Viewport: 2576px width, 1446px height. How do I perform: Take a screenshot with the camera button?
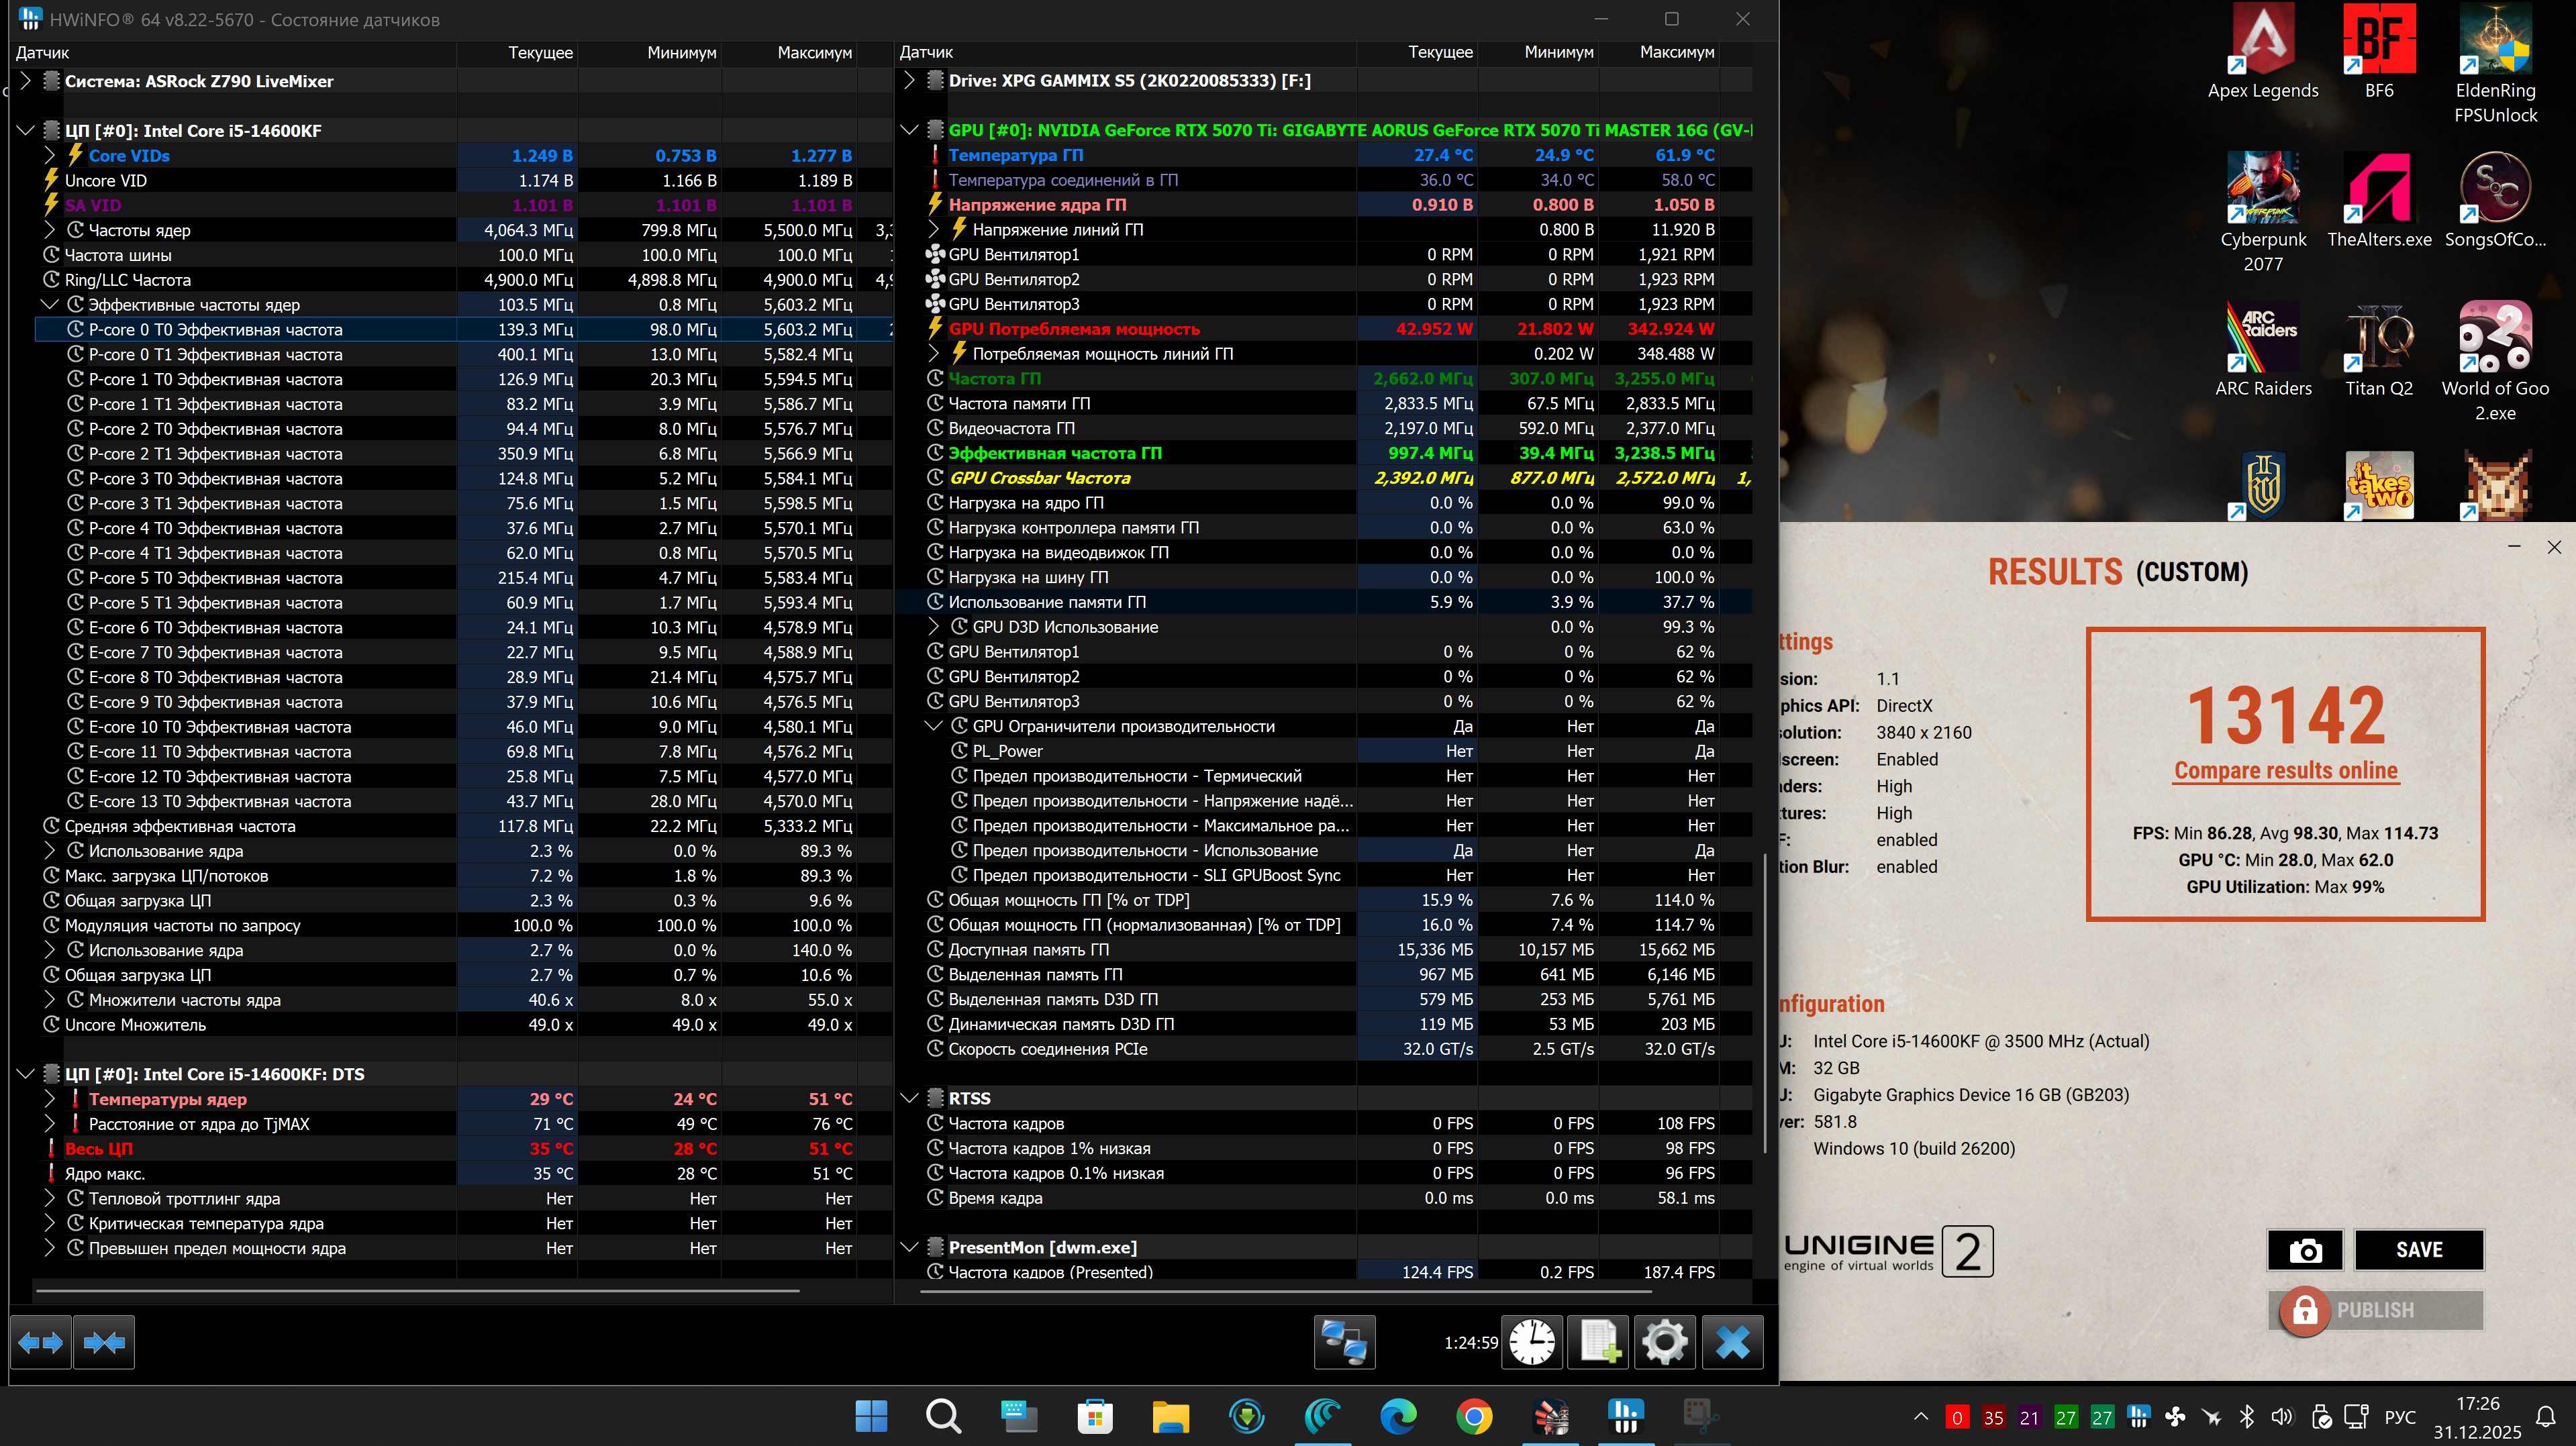[x=2305, y=1250]
